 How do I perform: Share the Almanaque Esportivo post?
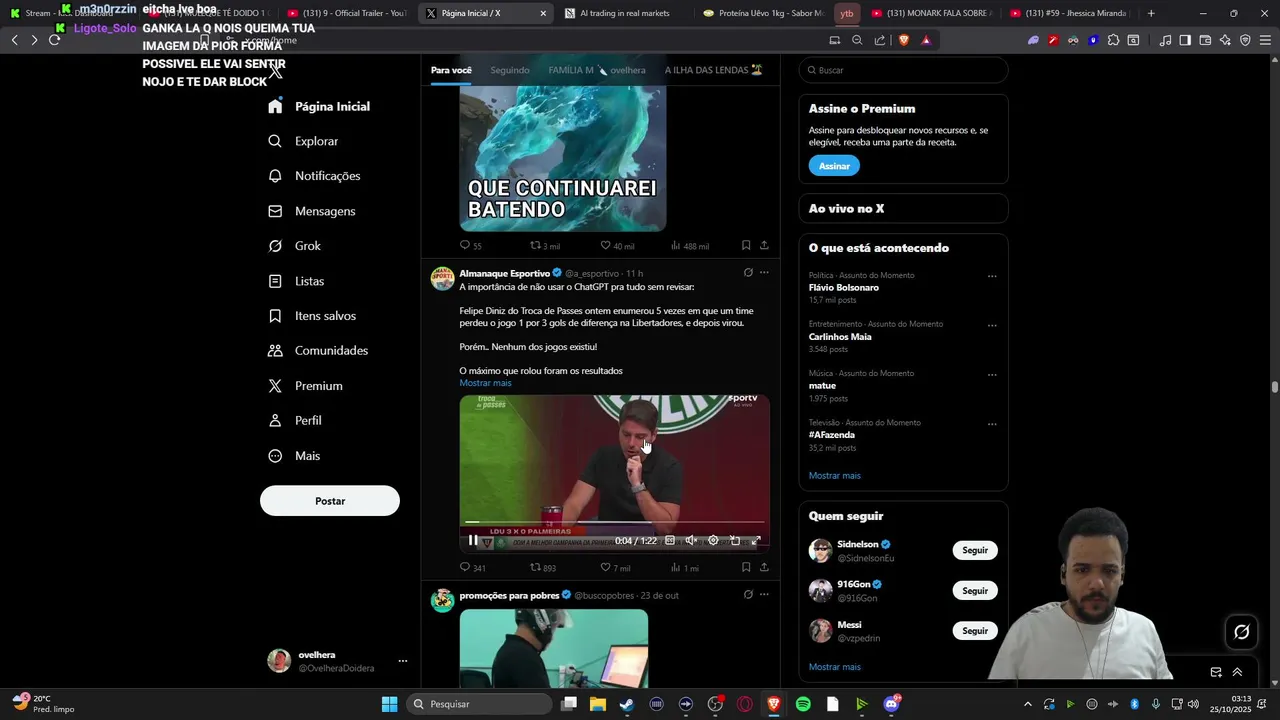(764, 567)
